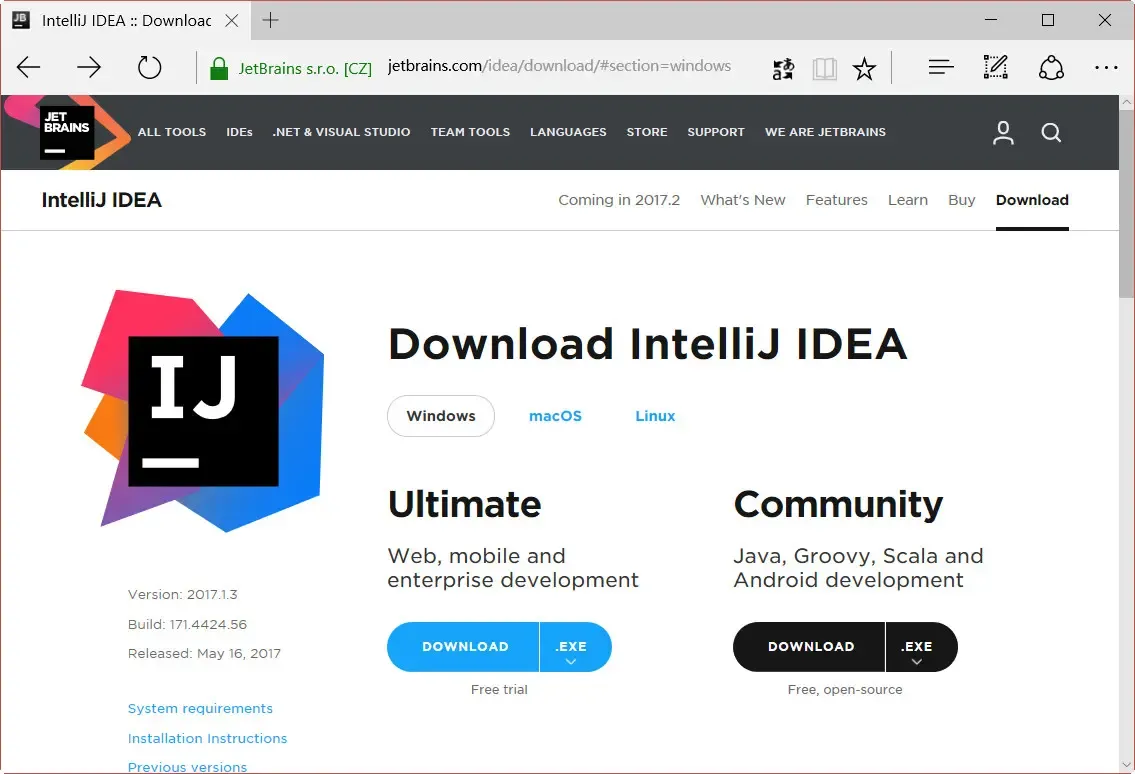
Task: Open a new browser tab with plus
Action: tap(270, 20)
